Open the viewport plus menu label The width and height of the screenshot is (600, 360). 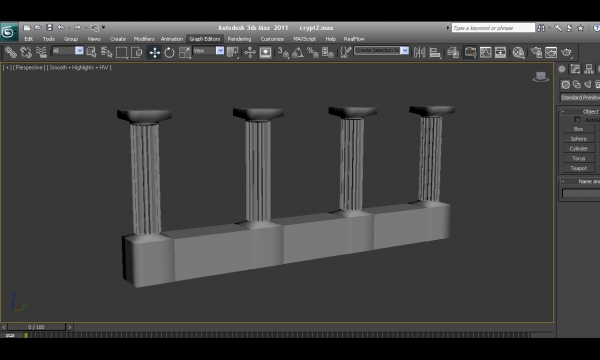pyautogui.click(x=7, y=68)
